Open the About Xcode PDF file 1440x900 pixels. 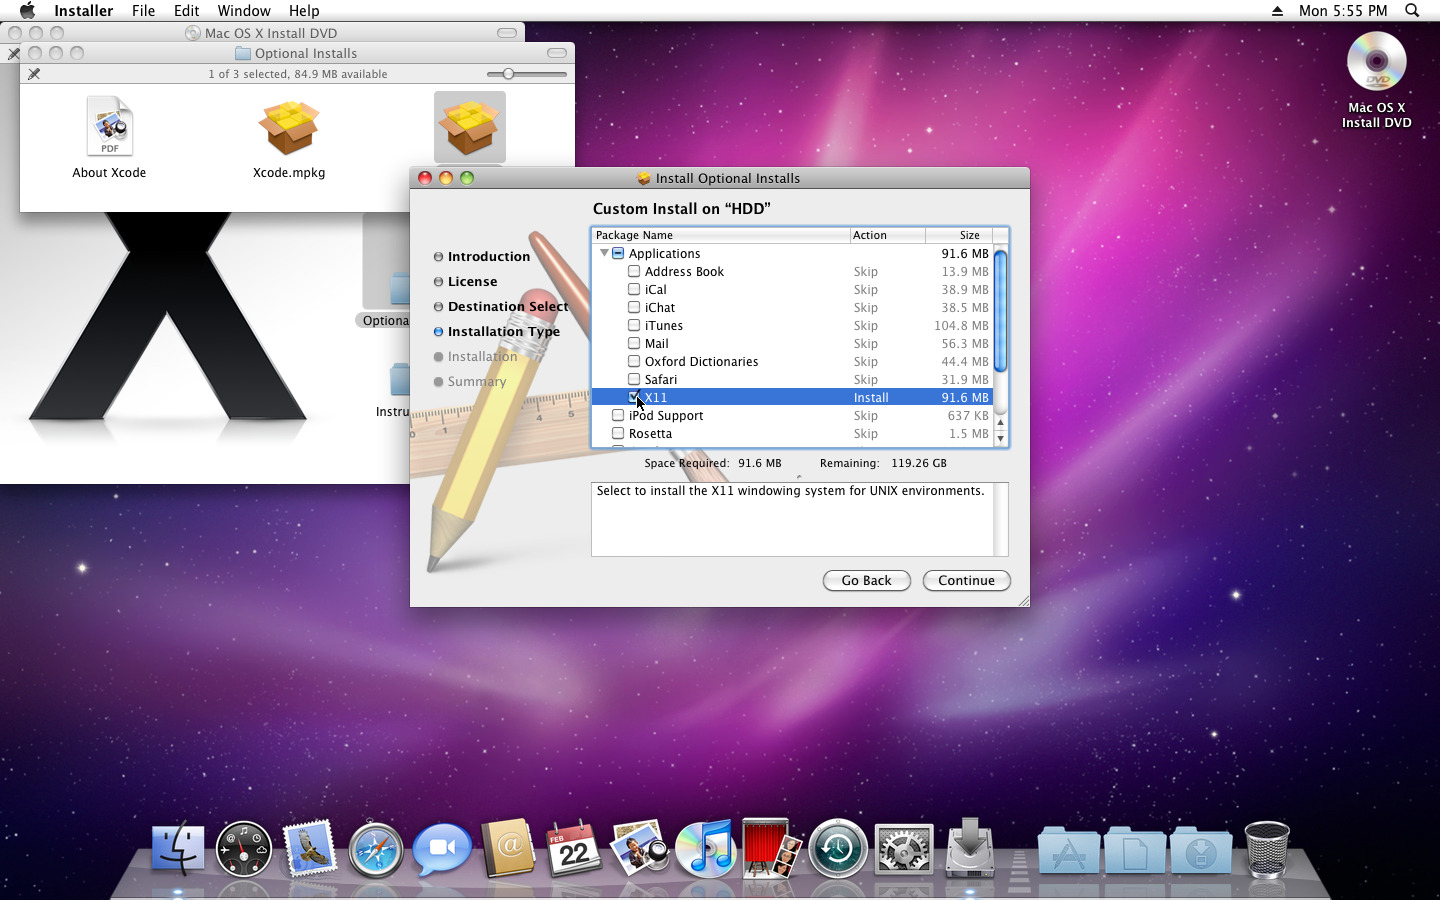click(109, 128)
